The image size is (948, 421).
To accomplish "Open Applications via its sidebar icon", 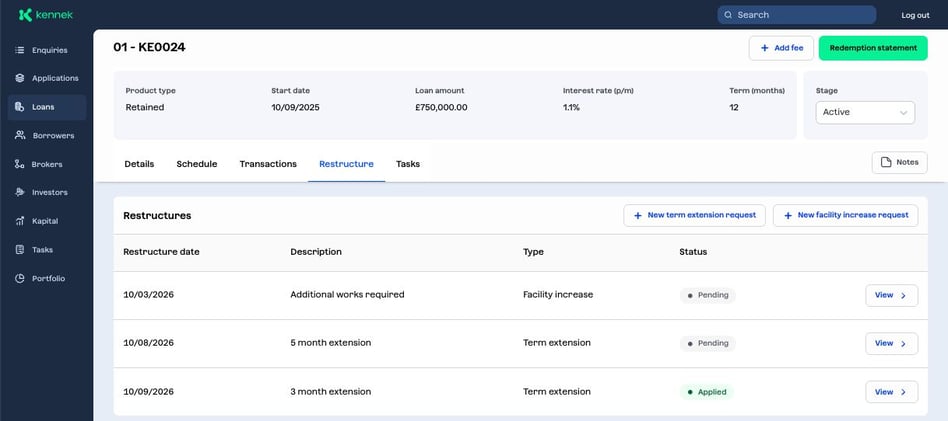I will coord(20,78).
